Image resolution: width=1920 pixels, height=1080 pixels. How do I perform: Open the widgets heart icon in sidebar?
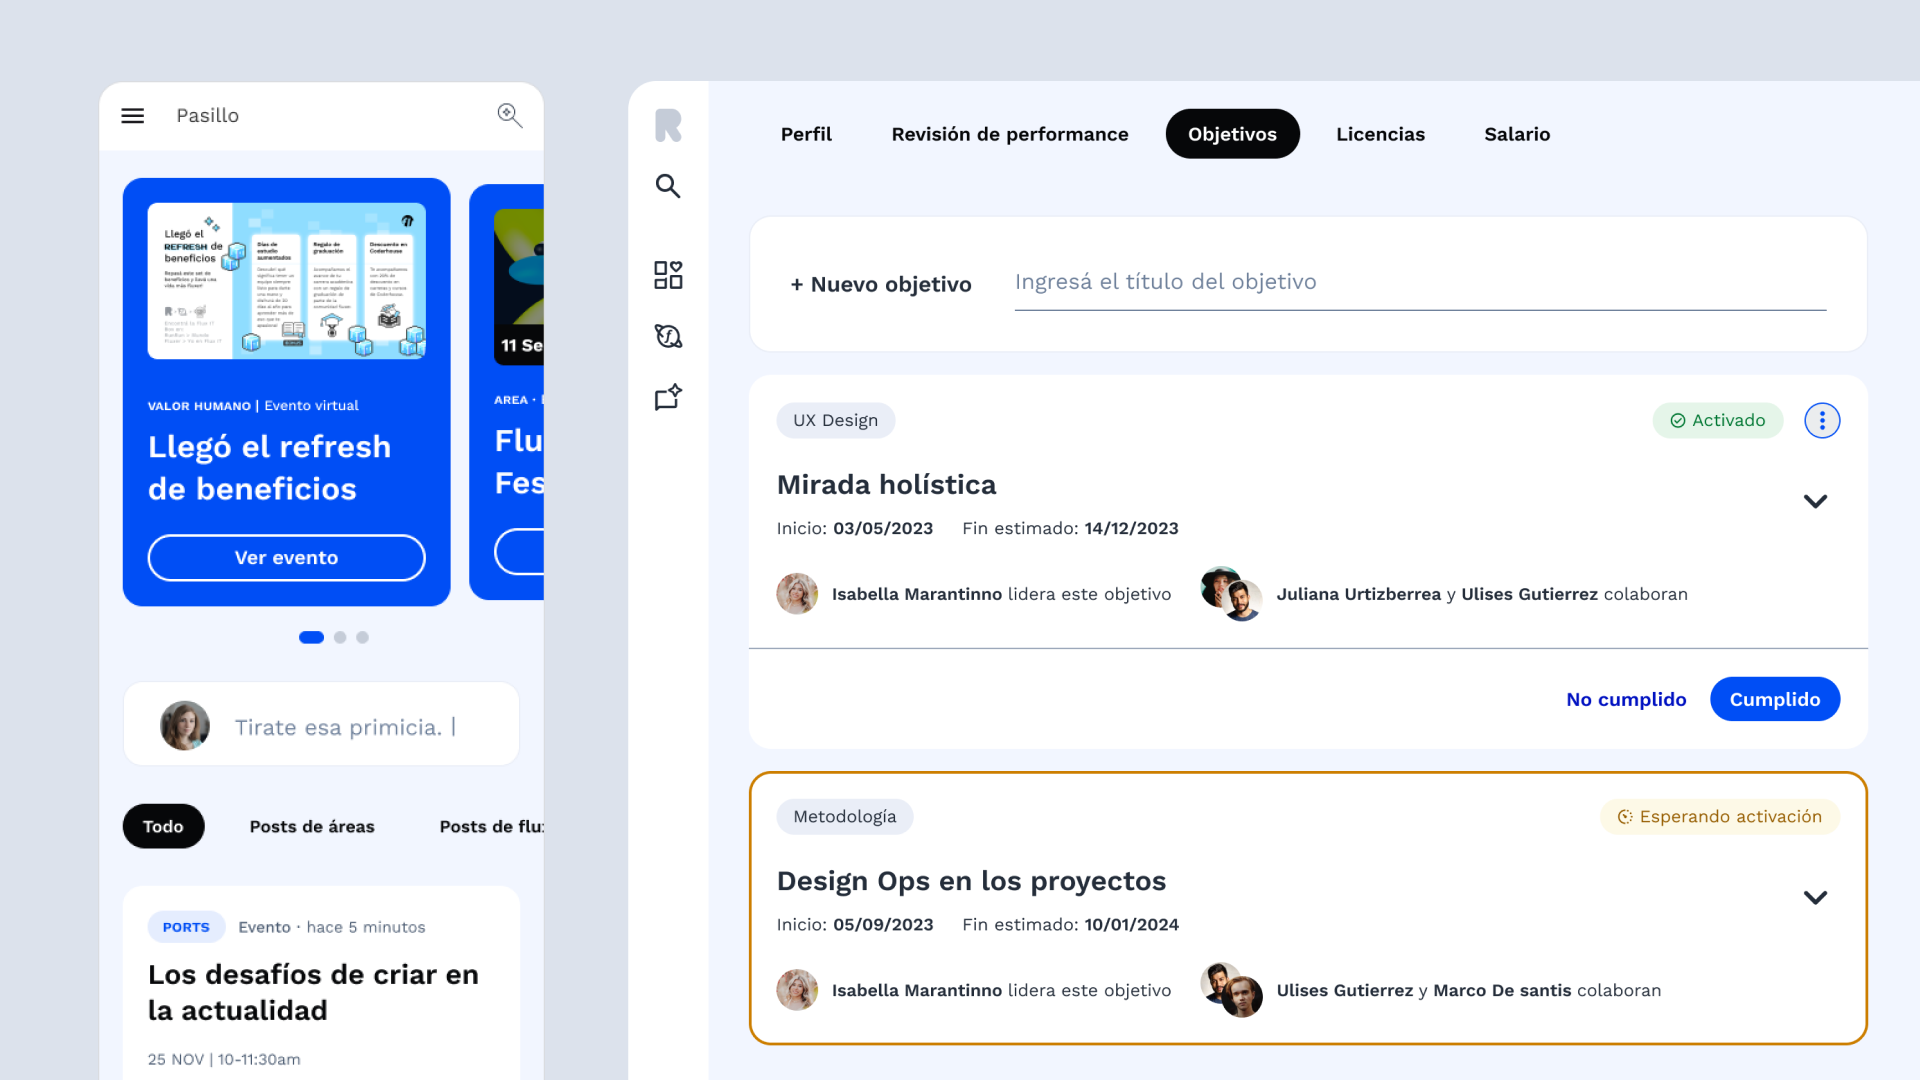(x=668, y=275)
